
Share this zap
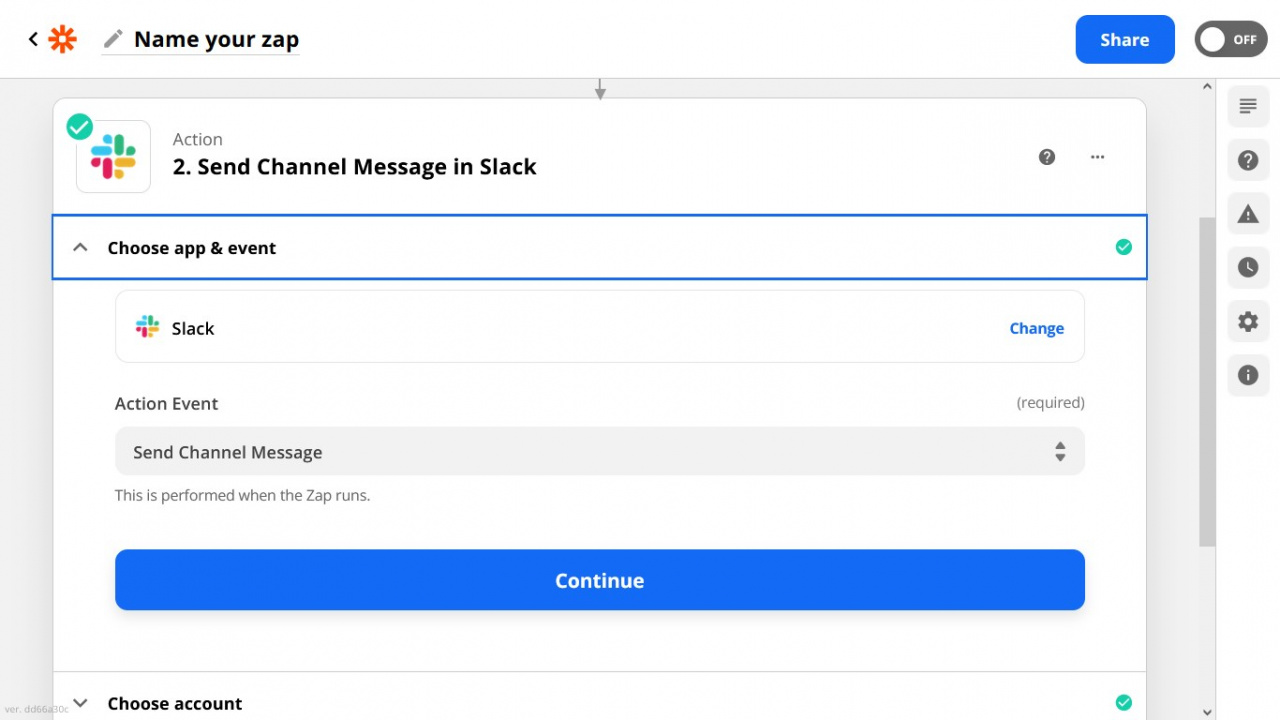(1125, 40)
